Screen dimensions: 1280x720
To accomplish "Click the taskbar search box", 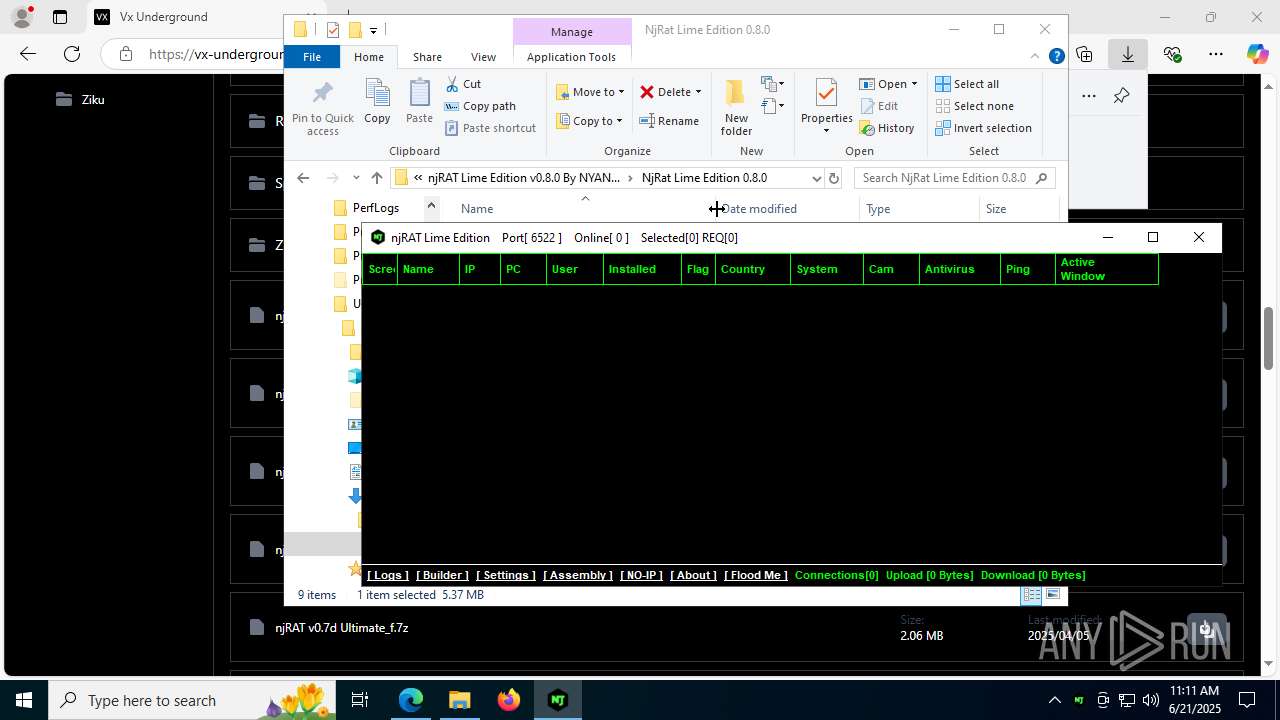I will (192, 700).
